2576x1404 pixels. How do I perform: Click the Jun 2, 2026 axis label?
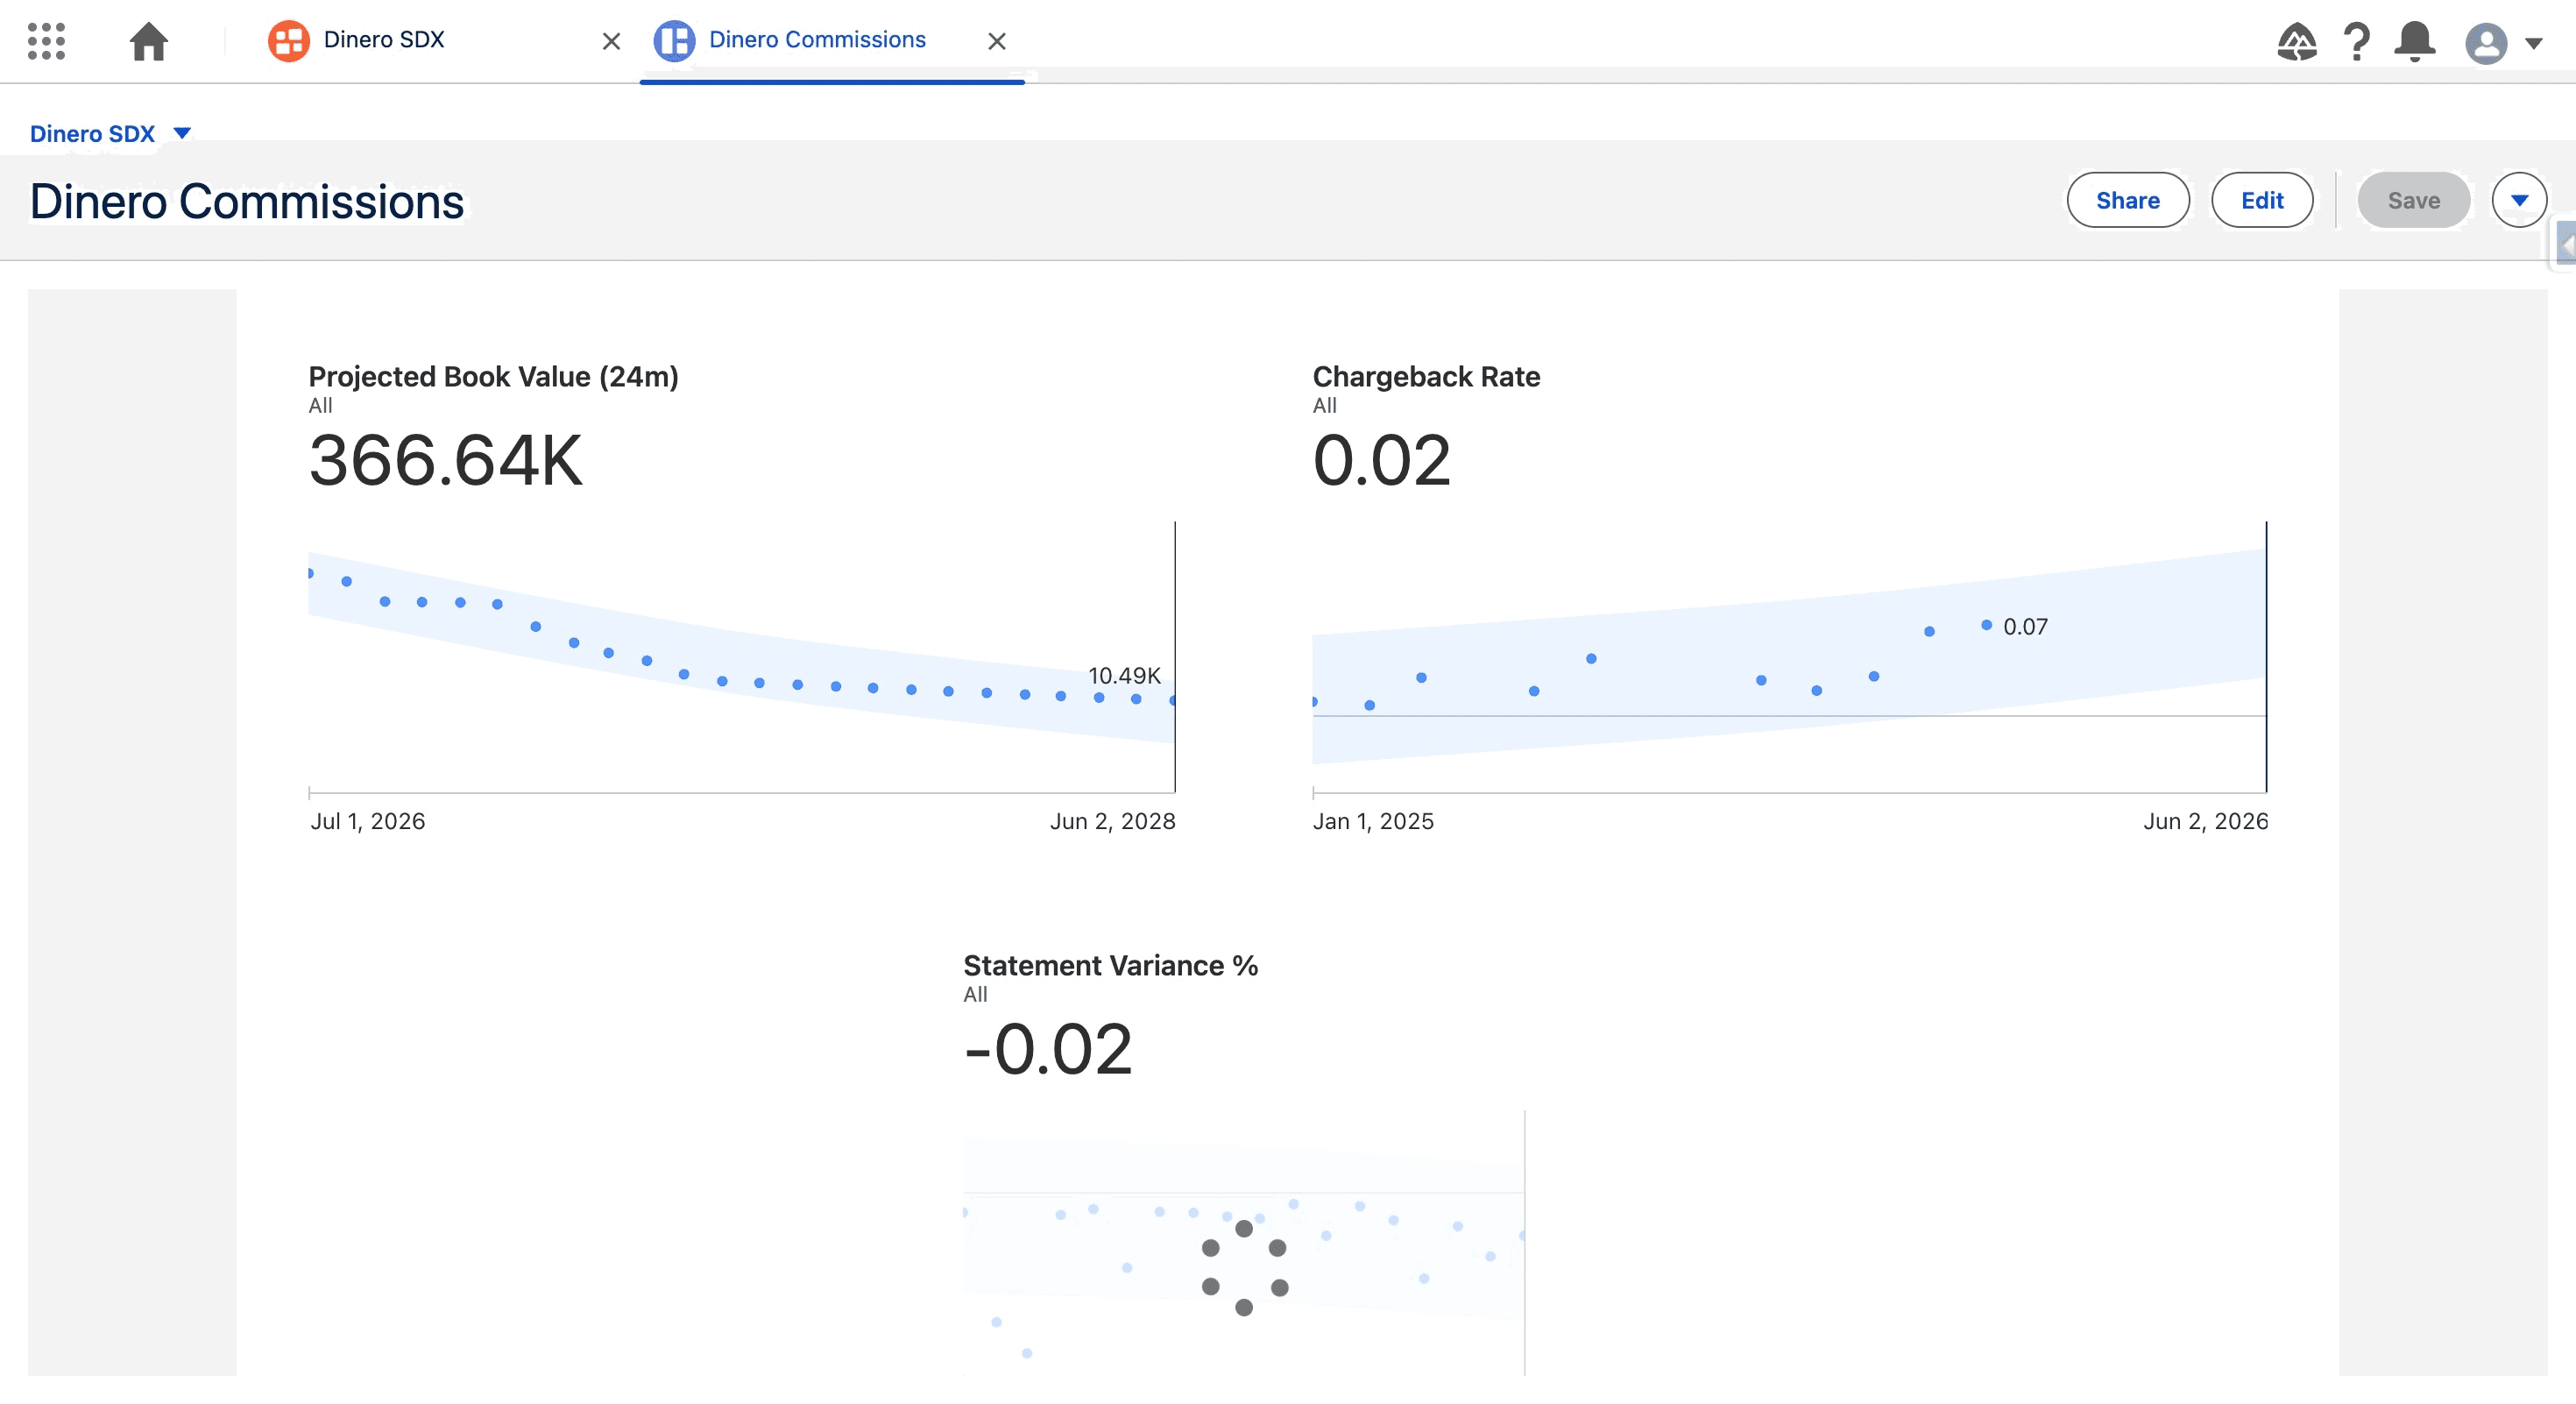(x=2205, y=822)
